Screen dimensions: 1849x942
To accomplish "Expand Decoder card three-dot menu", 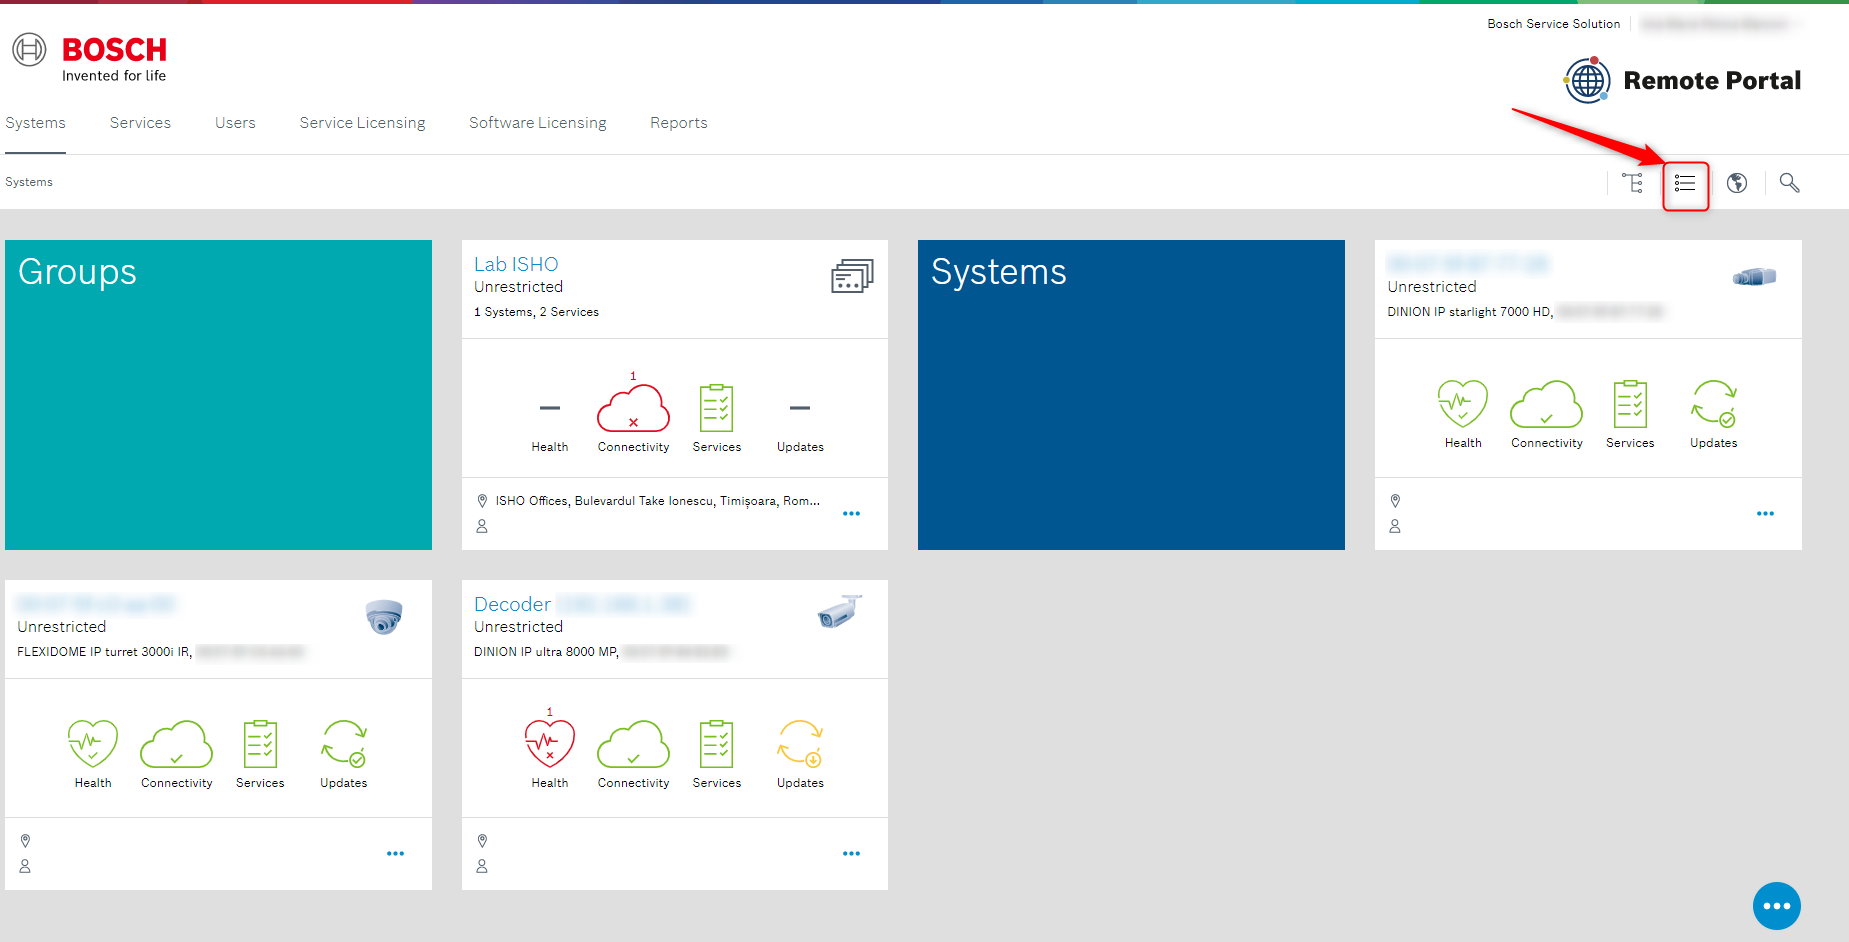I will pos(851,854).
